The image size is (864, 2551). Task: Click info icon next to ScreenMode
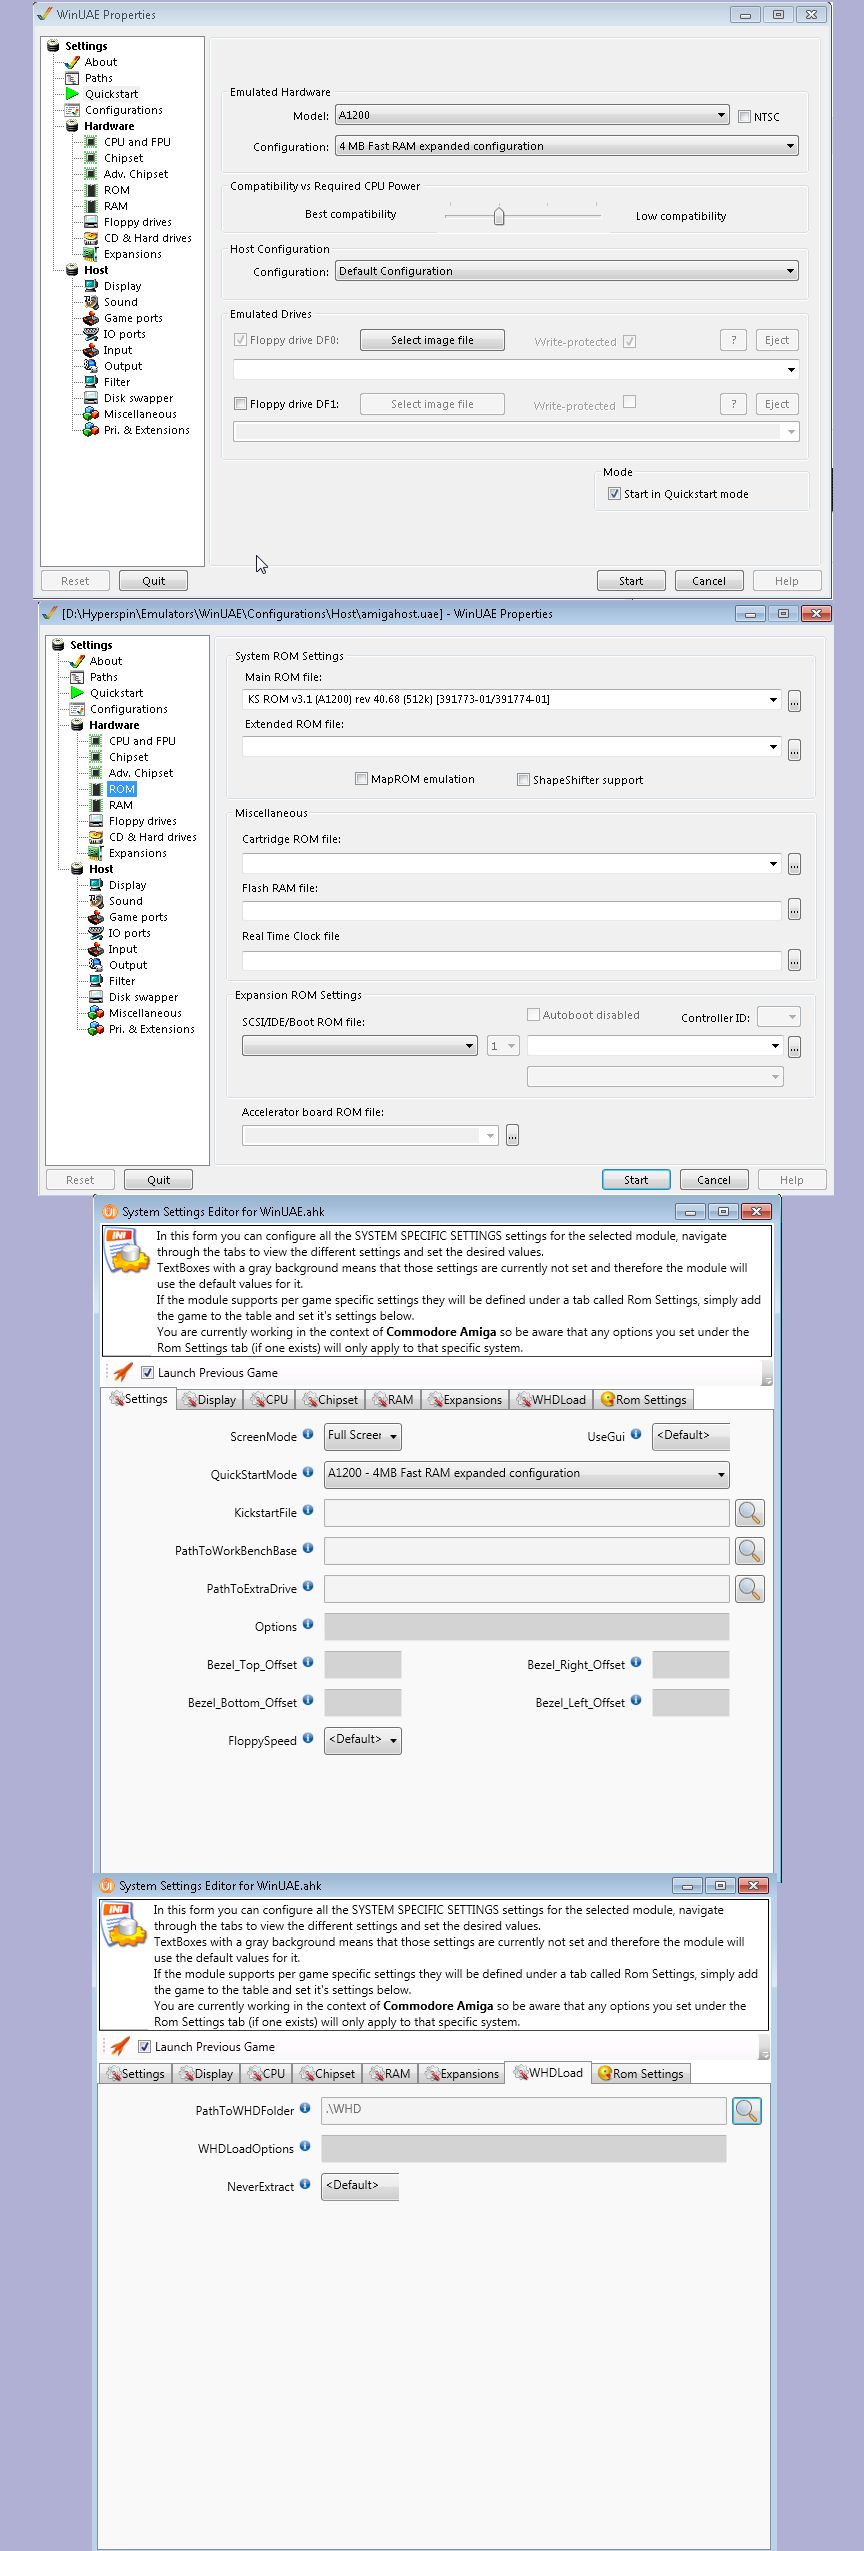(308, 1434)
